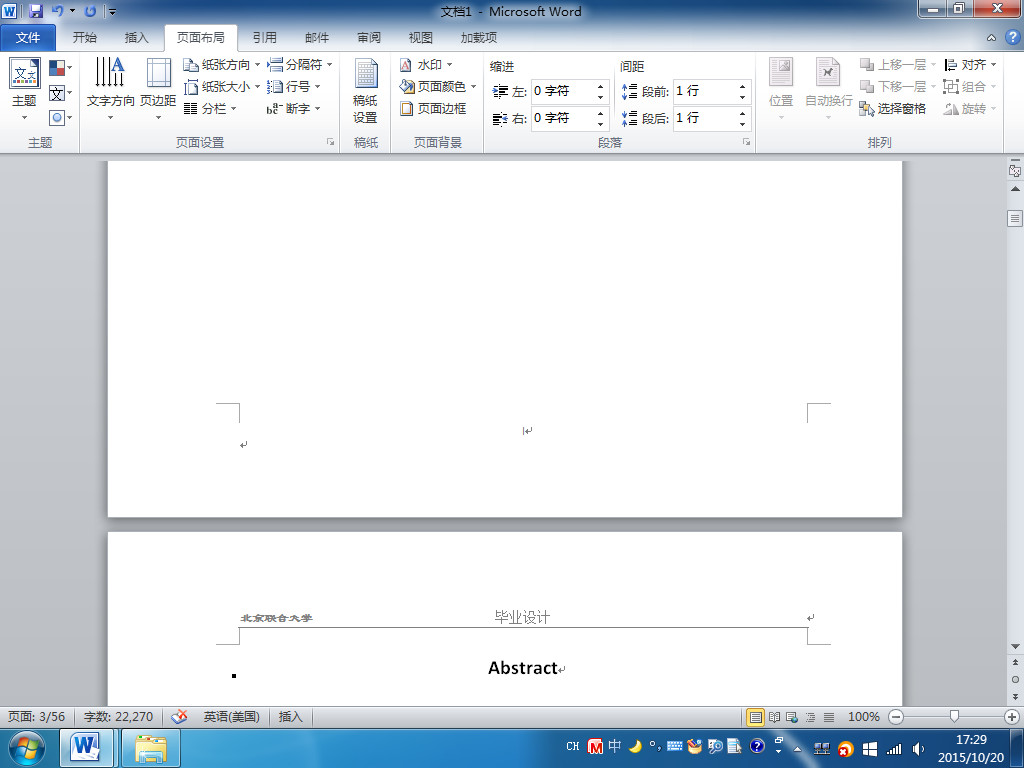Viewport: 1024px width, 768px height.
Task: Click the Undo arrow icon
Action: 57,10
